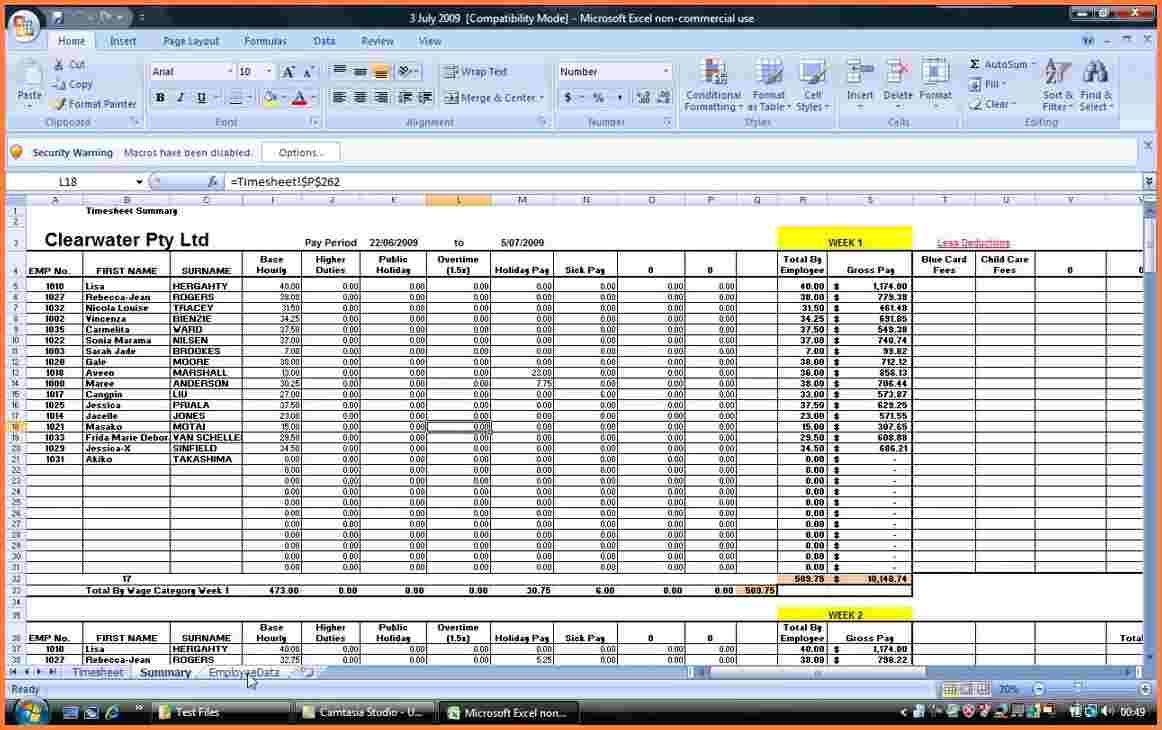Open the Find & Select binoculars
Screen dimensions: 1162x730
coord(1096,73)
